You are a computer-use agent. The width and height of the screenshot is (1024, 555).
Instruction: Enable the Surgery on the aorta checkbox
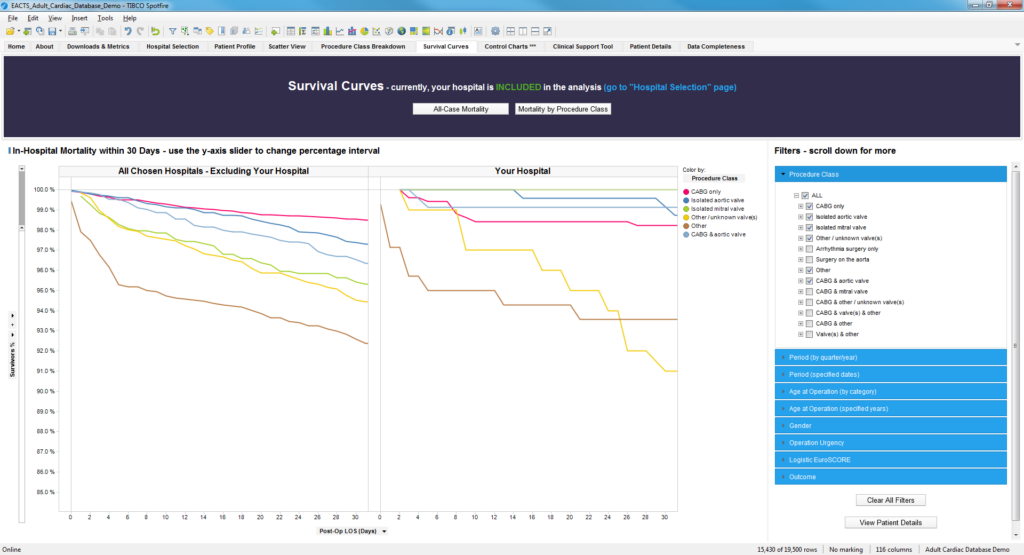click(809, 259)
